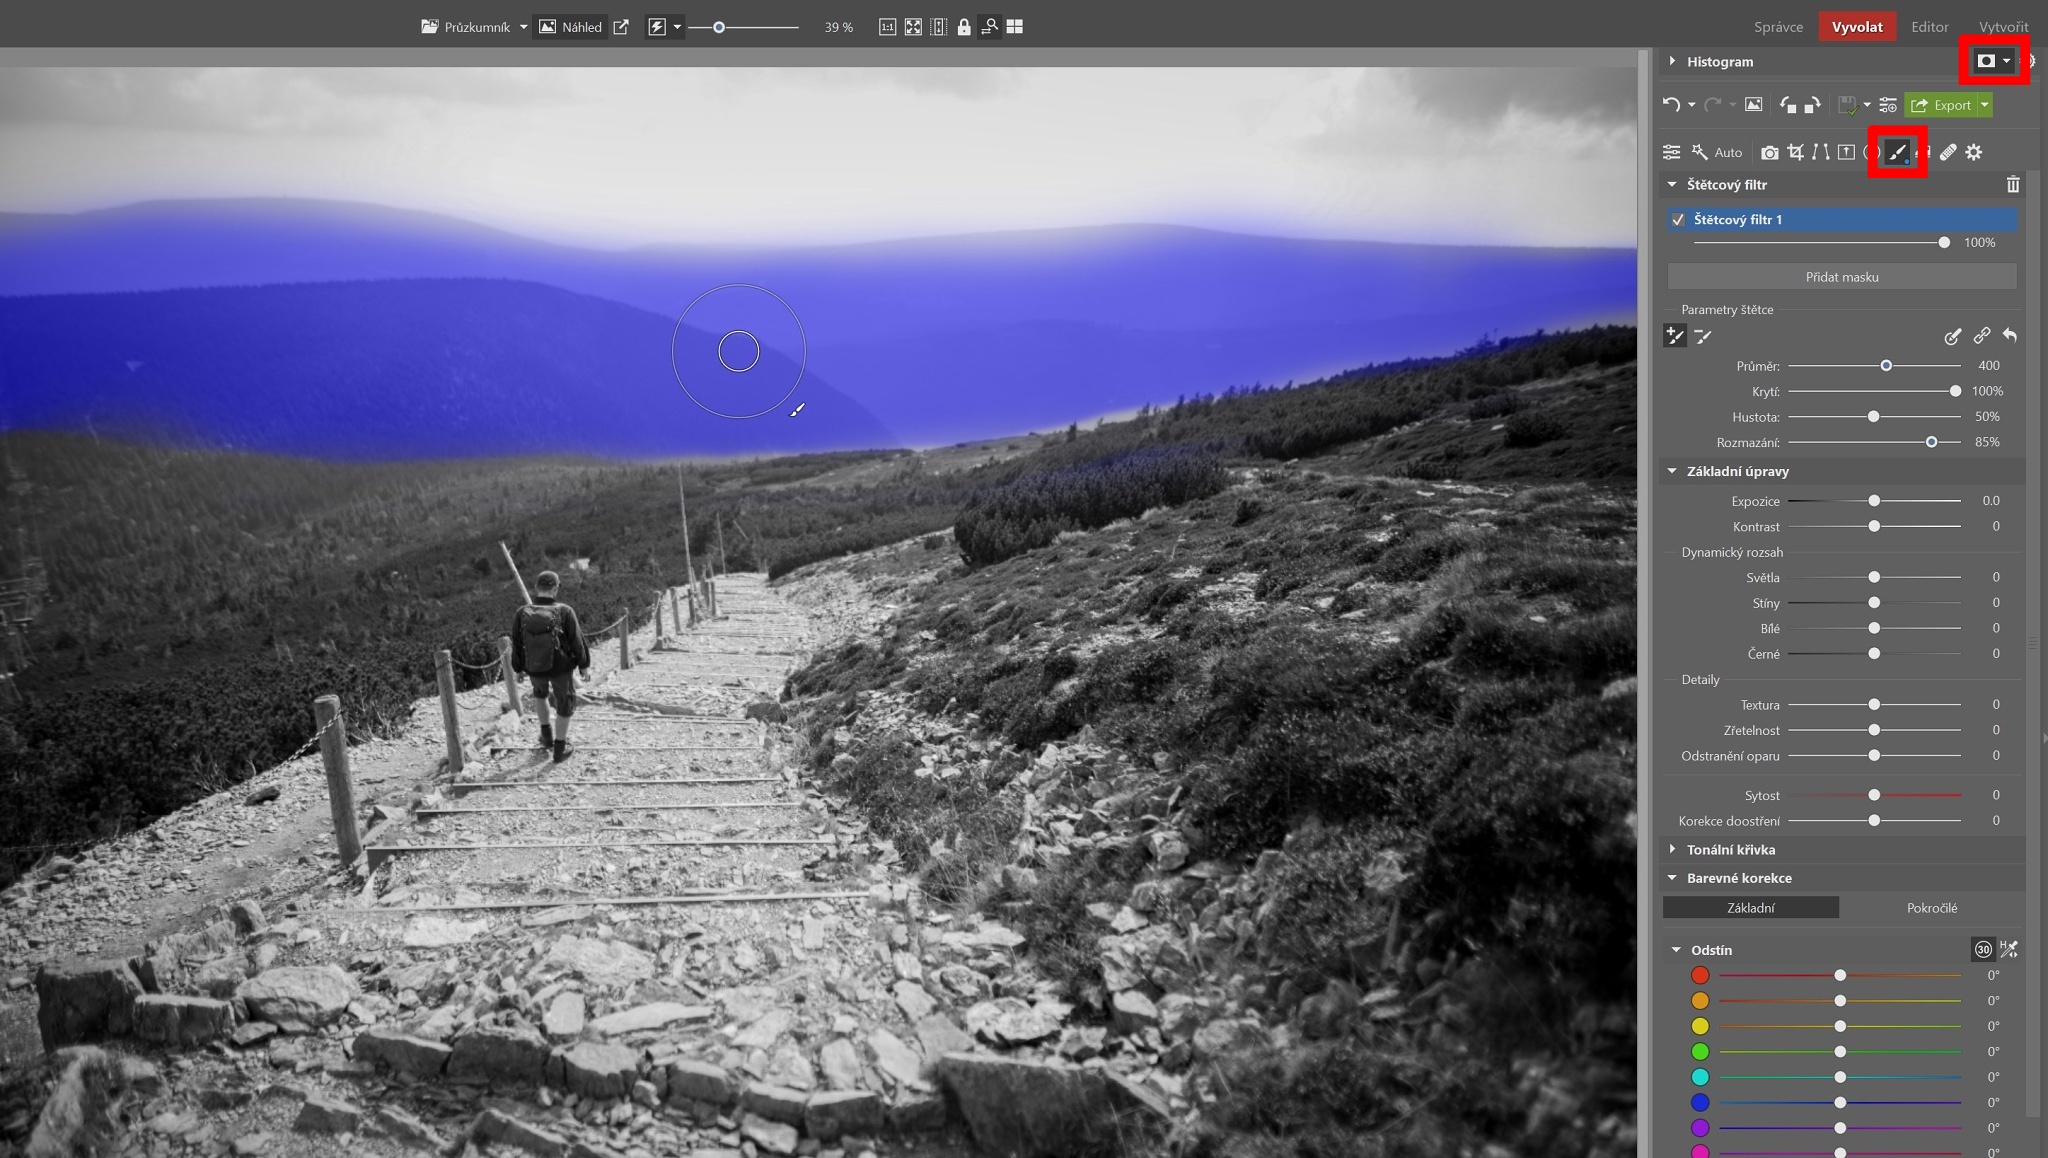This screenshot has width=2048, height=1158.
Task: Reset brush parameters with the arrow icon
Action: tap(2009, 336)
